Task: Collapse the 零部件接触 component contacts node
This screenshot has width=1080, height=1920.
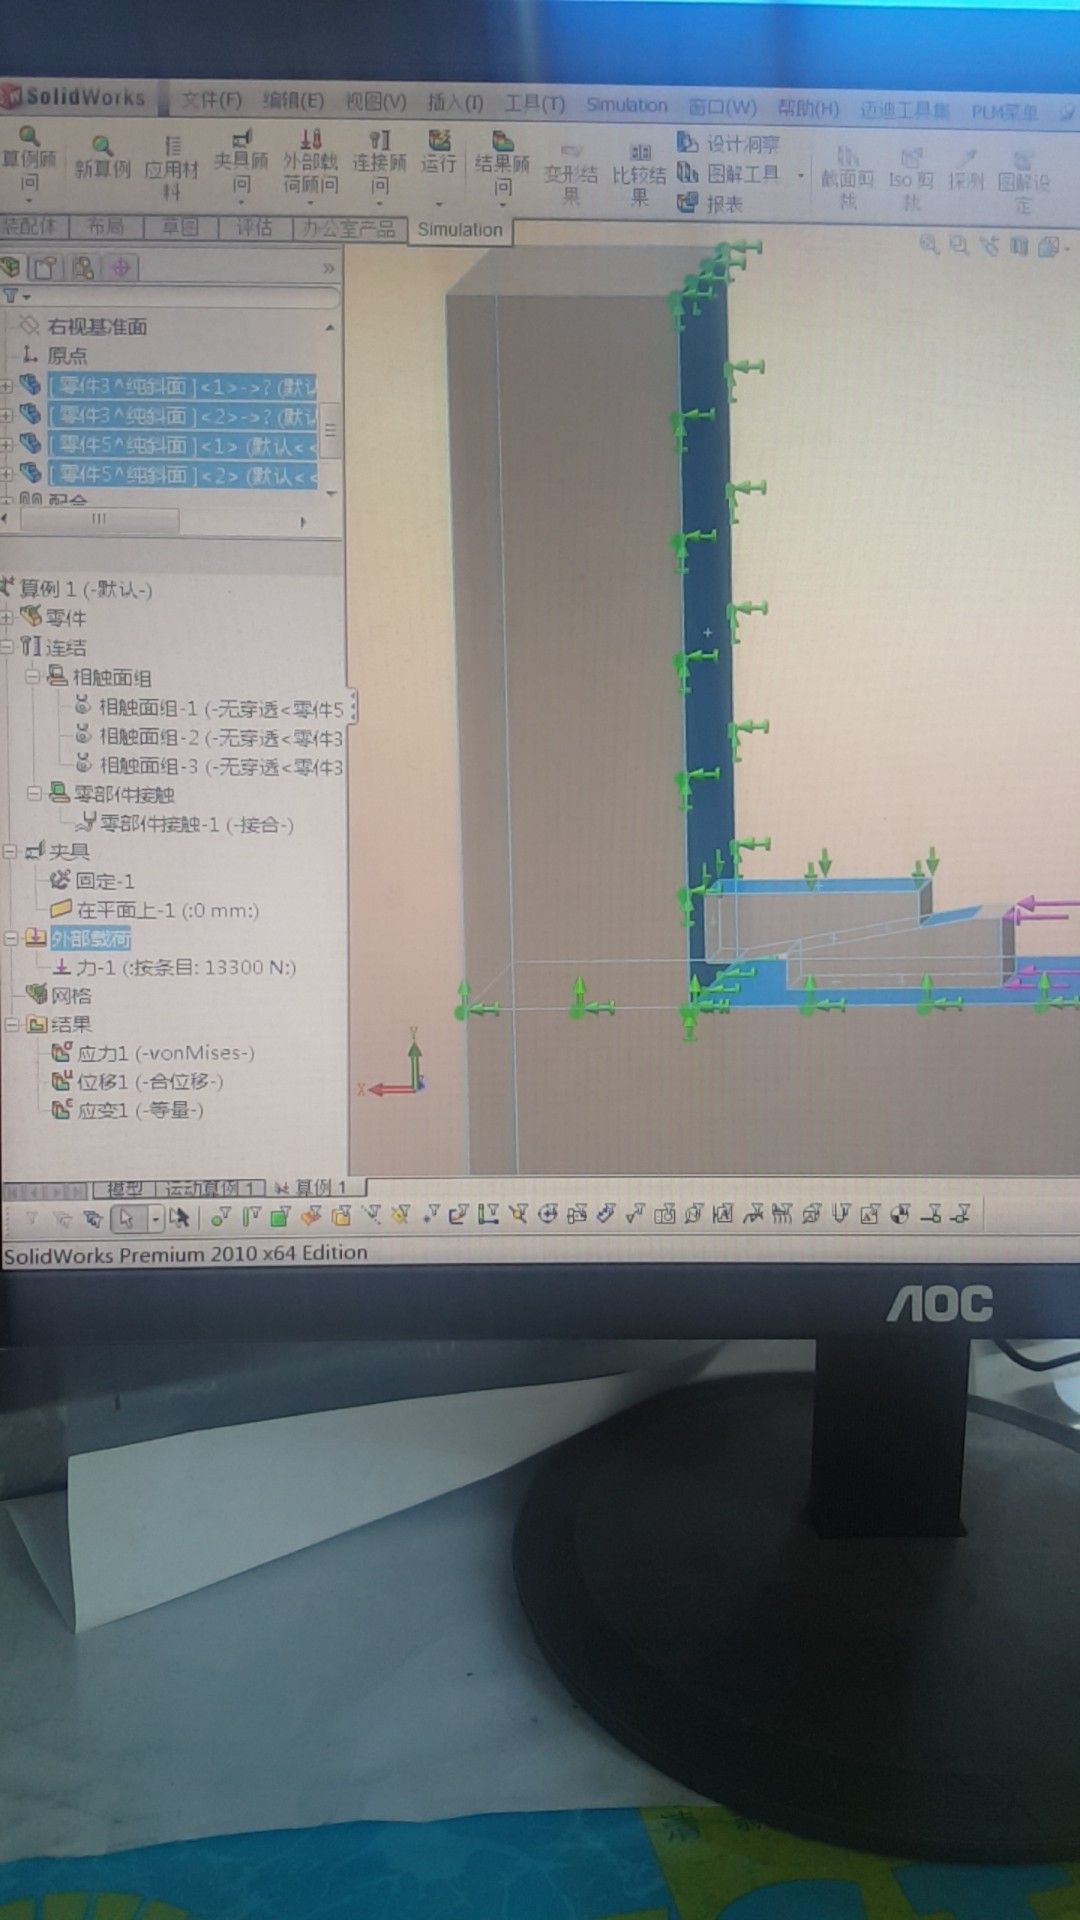Action: pos(33,794)
